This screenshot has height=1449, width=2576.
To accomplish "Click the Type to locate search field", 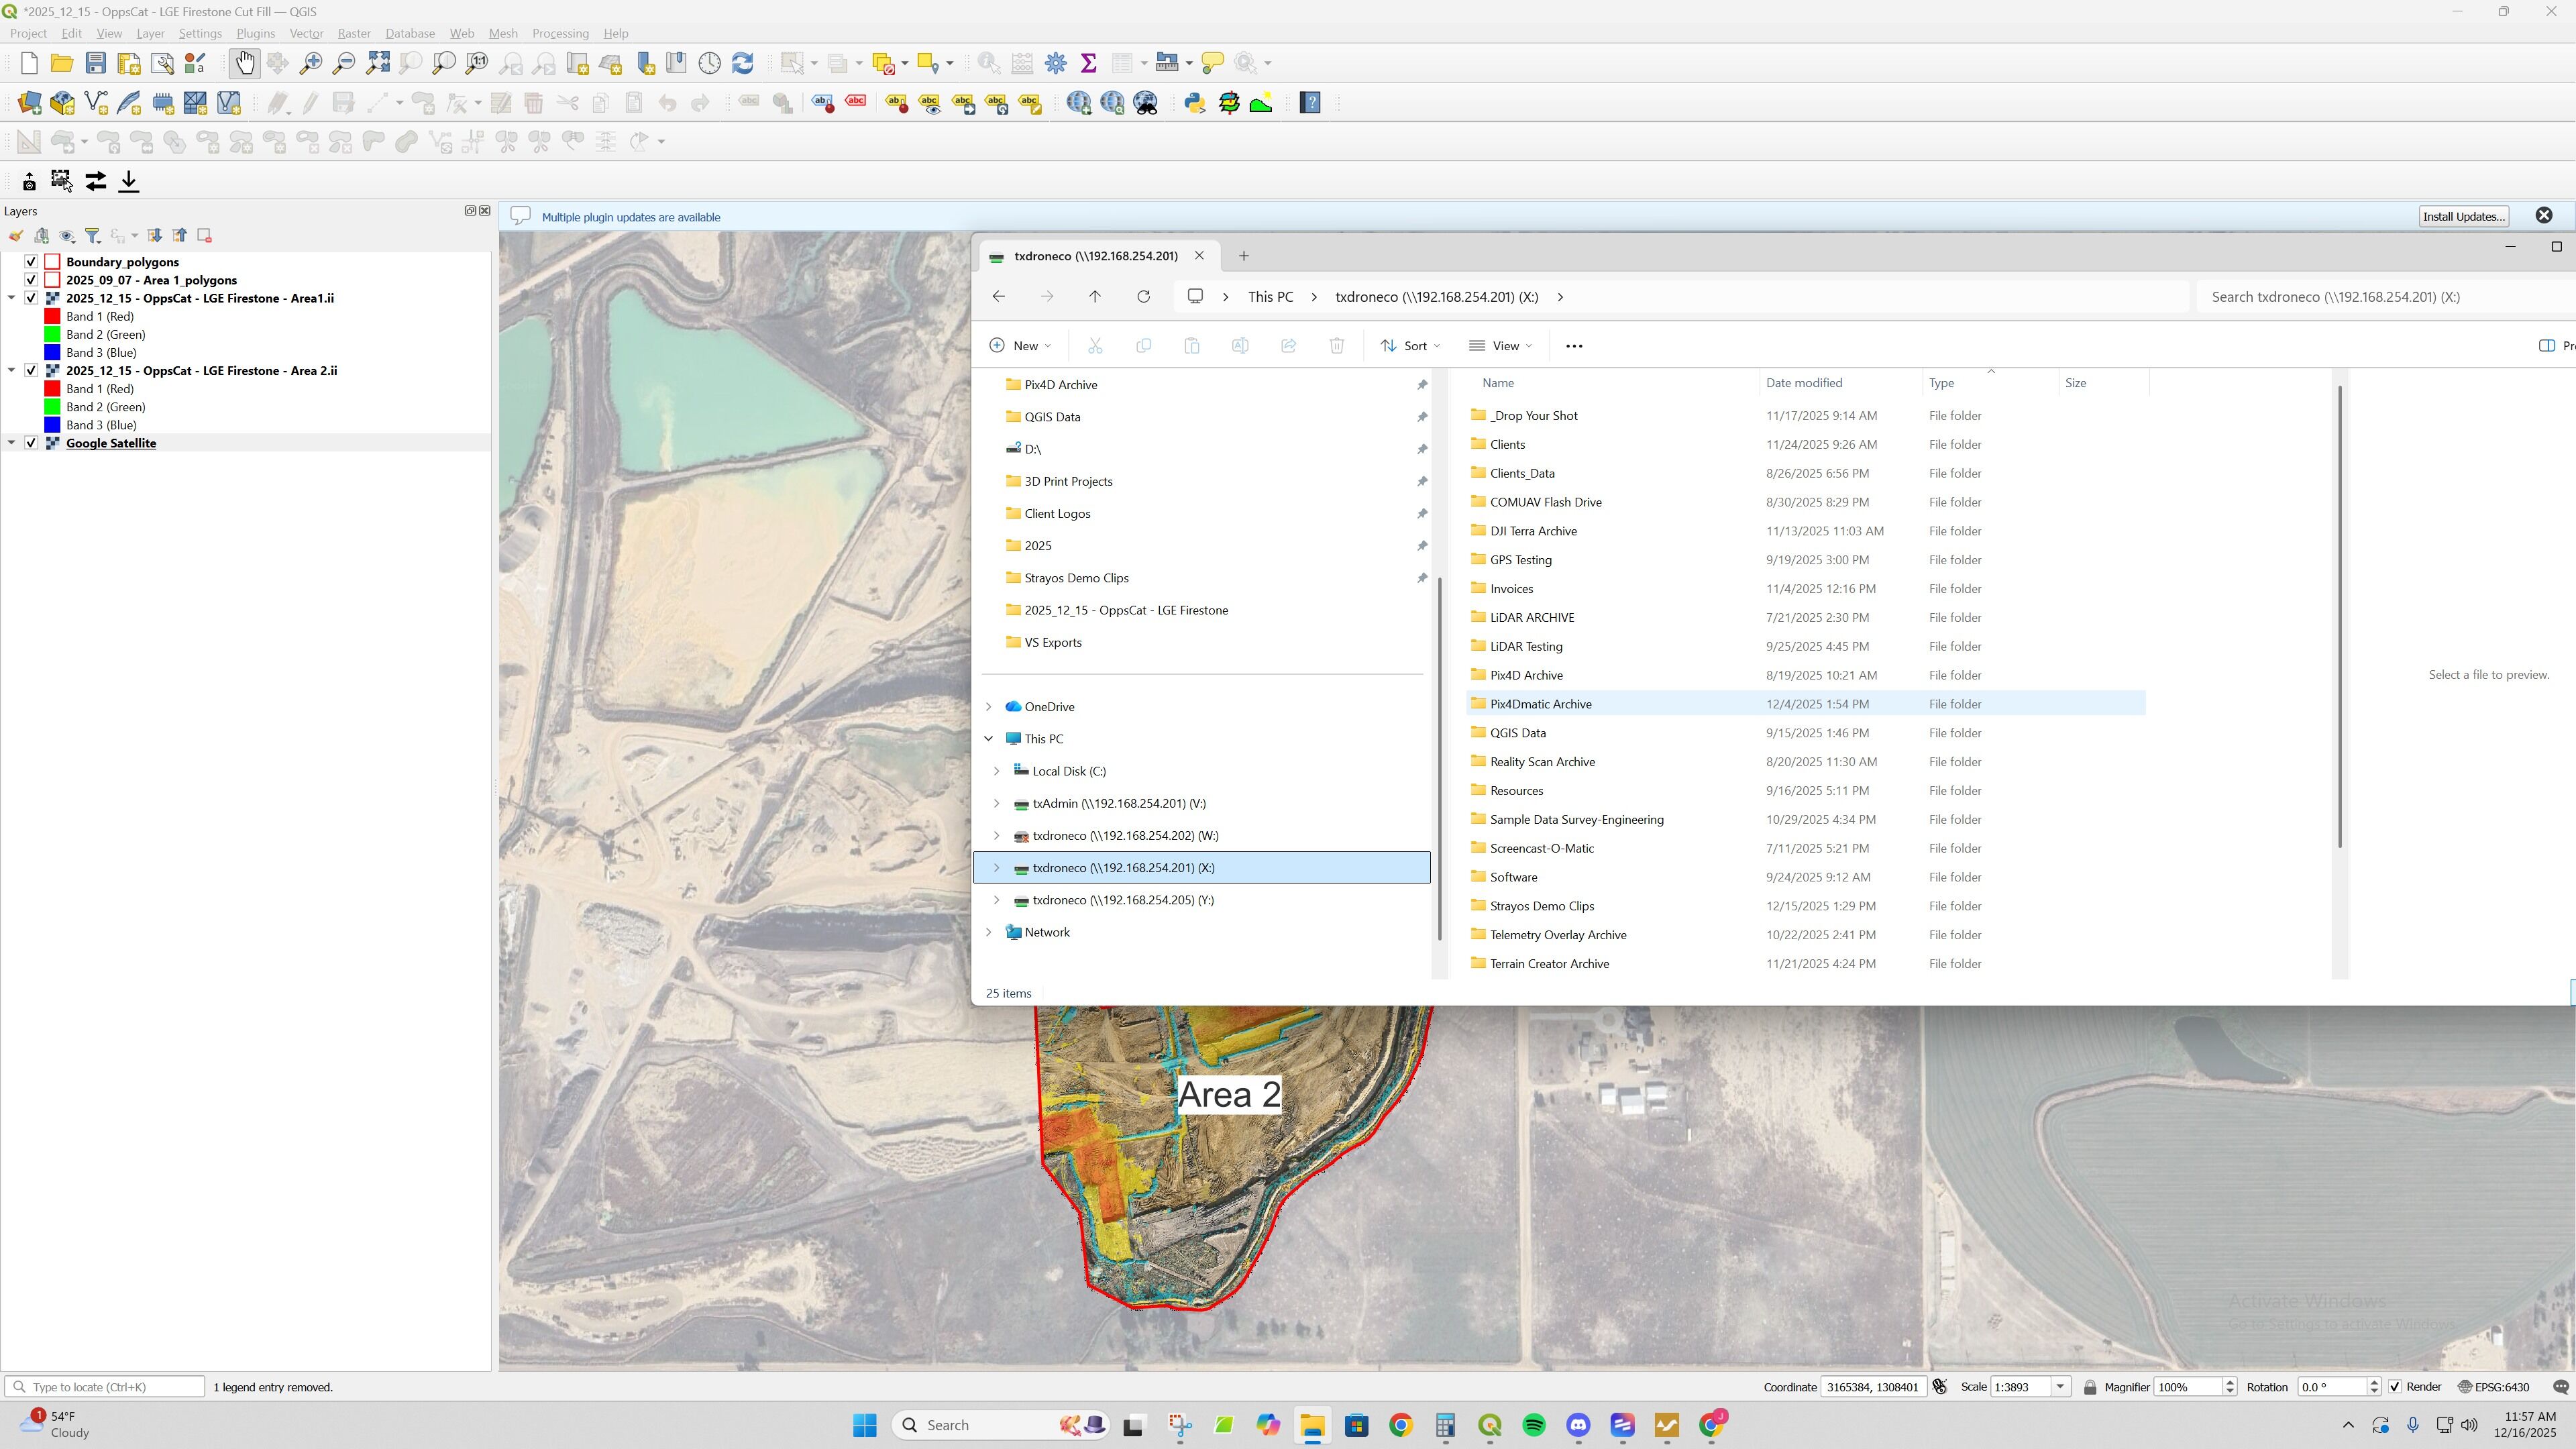I will click(105, 1387).
